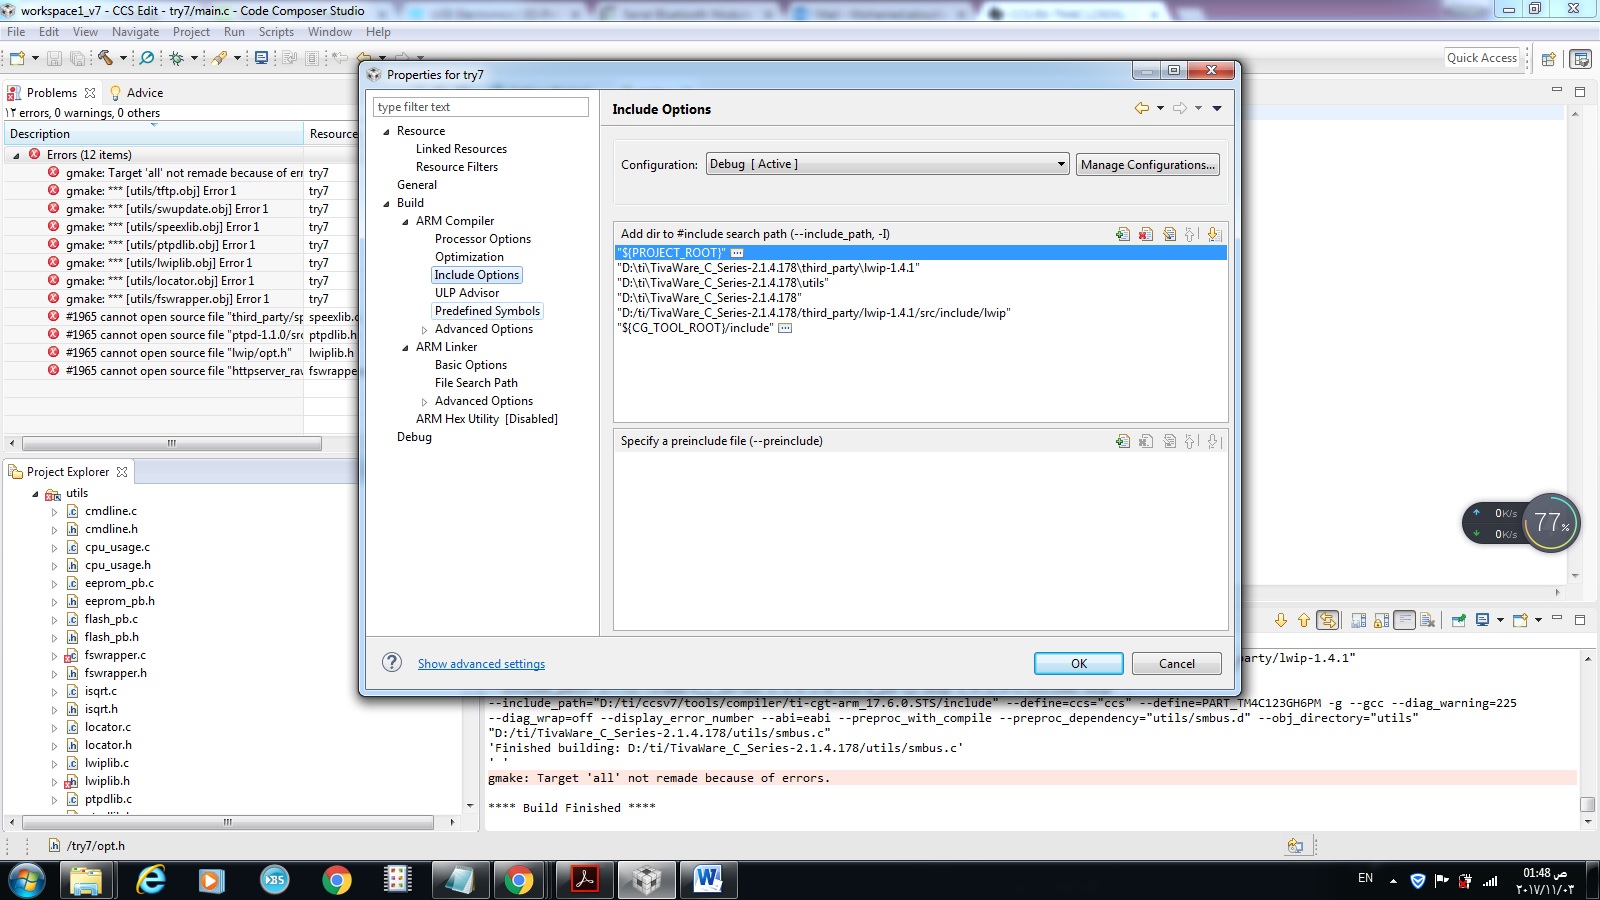Screen dimensions: 1600x900
Task: Open the Navigate menu
Action: 135,32
